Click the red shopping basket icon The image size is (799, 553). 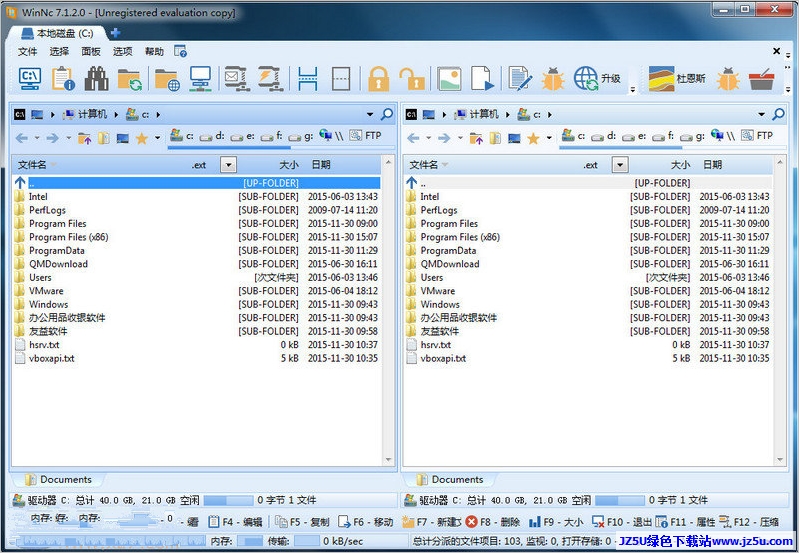761,80
